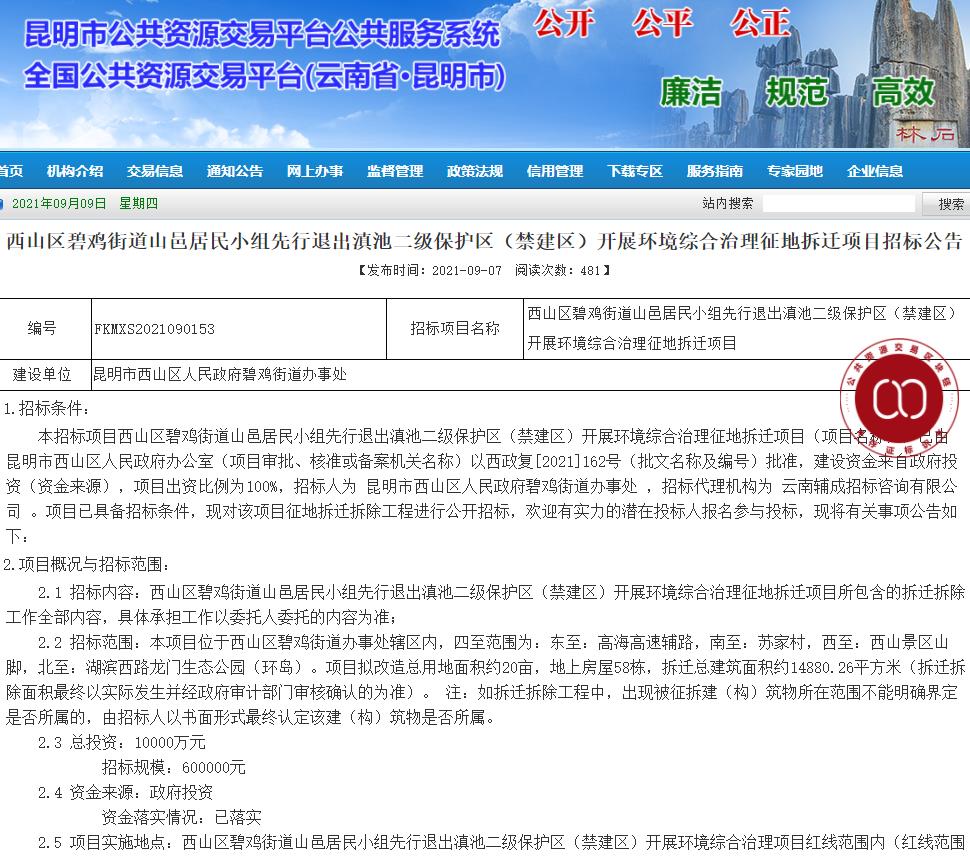Click the 招标规模：600000元 line
Image resolution: width=970 pixels, height=857 pixels.
point(174,768)
